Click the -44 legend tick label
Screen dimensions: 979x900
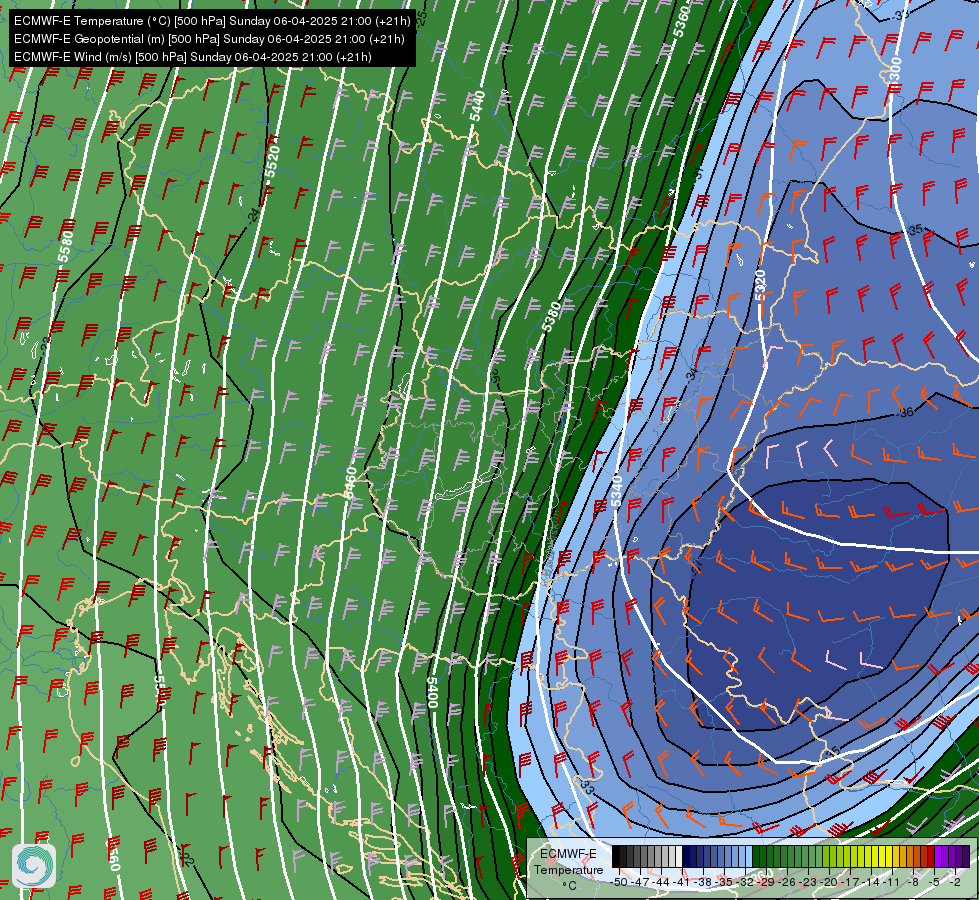coord(661,882)
